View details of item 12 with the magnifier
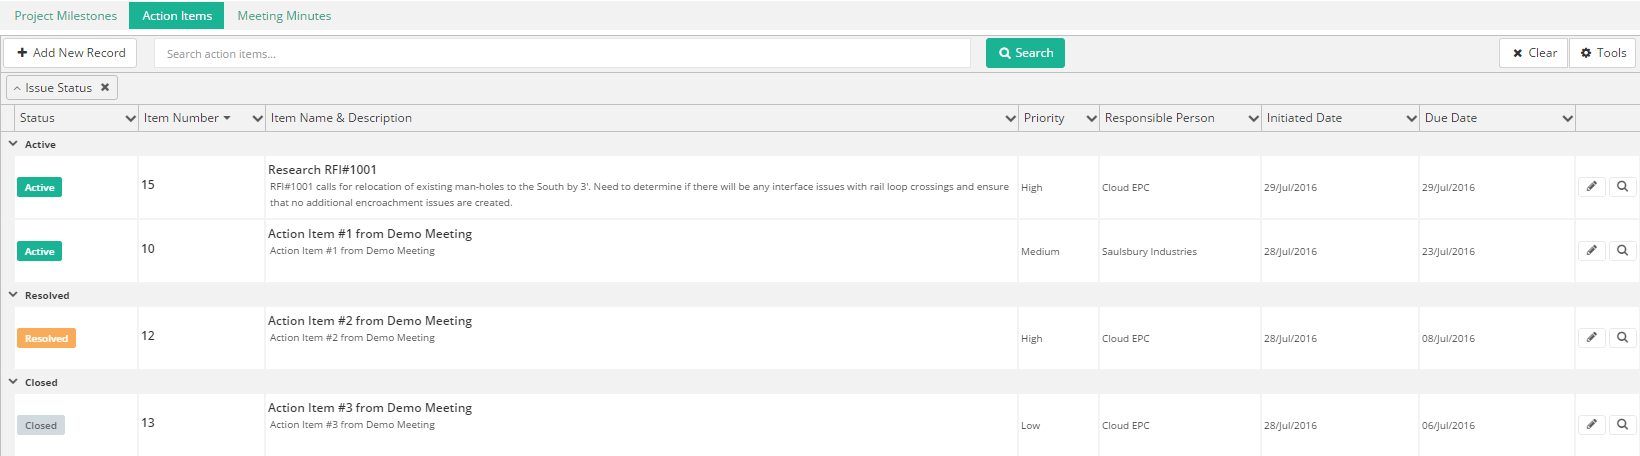Screen dimensions: 1640x456 1622,338
